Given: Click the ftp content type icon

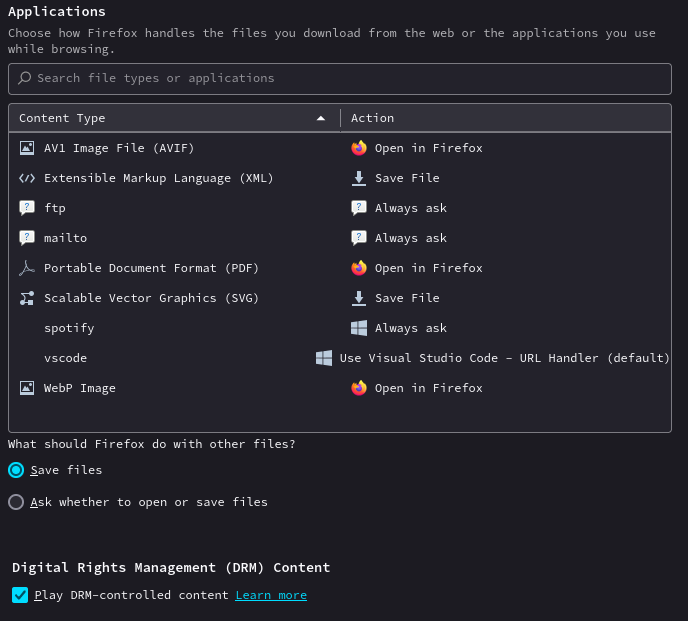Looking at the screenshot, I should pyautogui.click(x=27, y=208).
